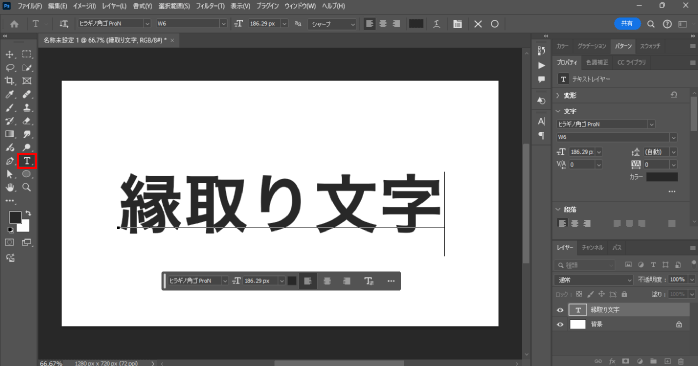Image resolution: width=698 pixels, height=366 pixels.
Task: Toggle right align in options bar
Action: click(397, 24)
